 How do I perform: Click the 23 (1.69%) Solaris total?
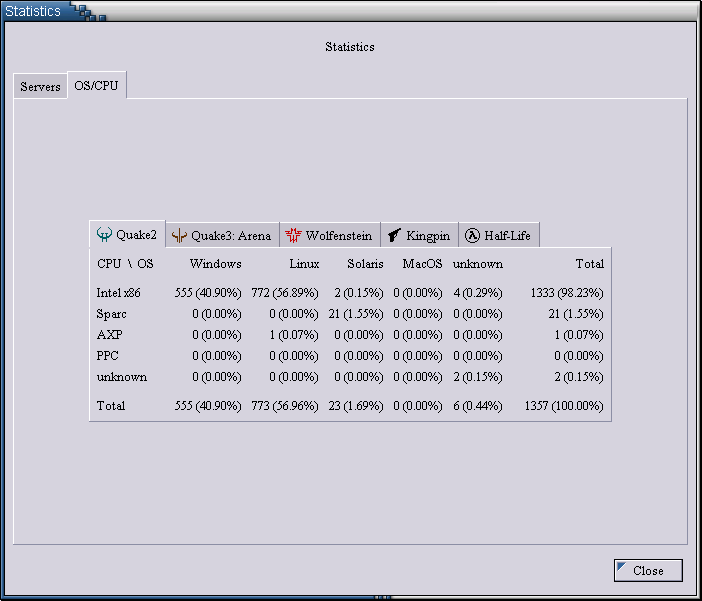point(356,406)
